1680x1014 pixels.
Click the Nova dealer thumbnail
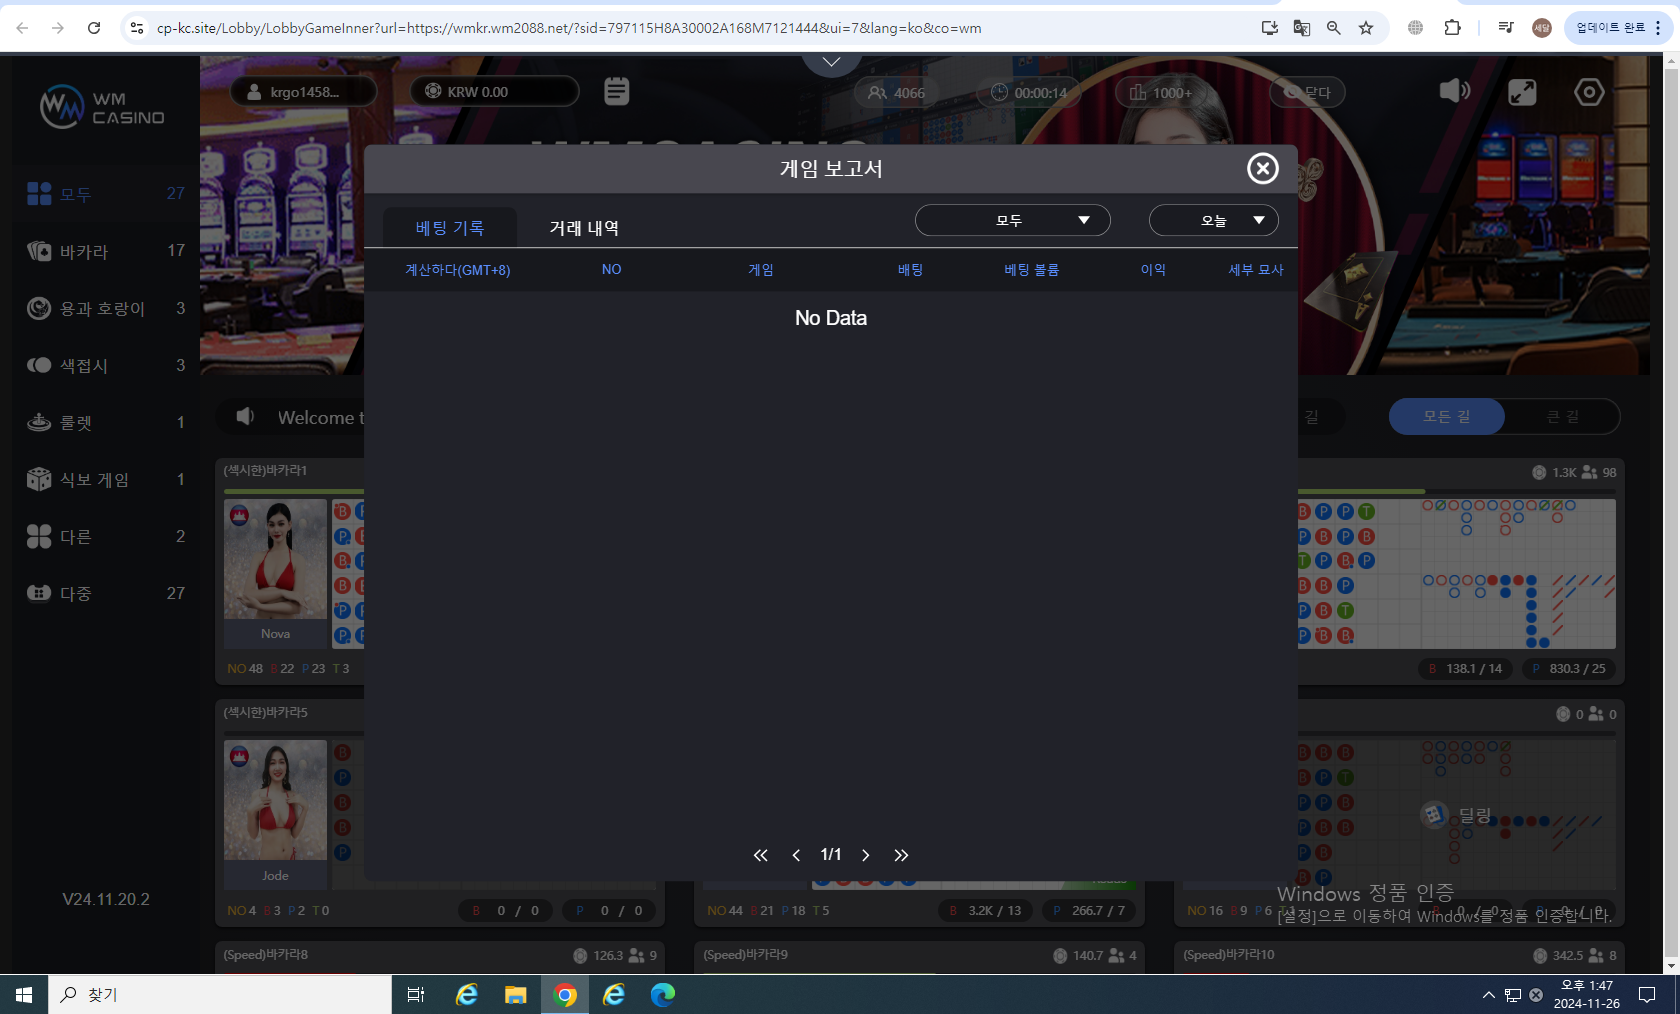click(x=275, y=560)
